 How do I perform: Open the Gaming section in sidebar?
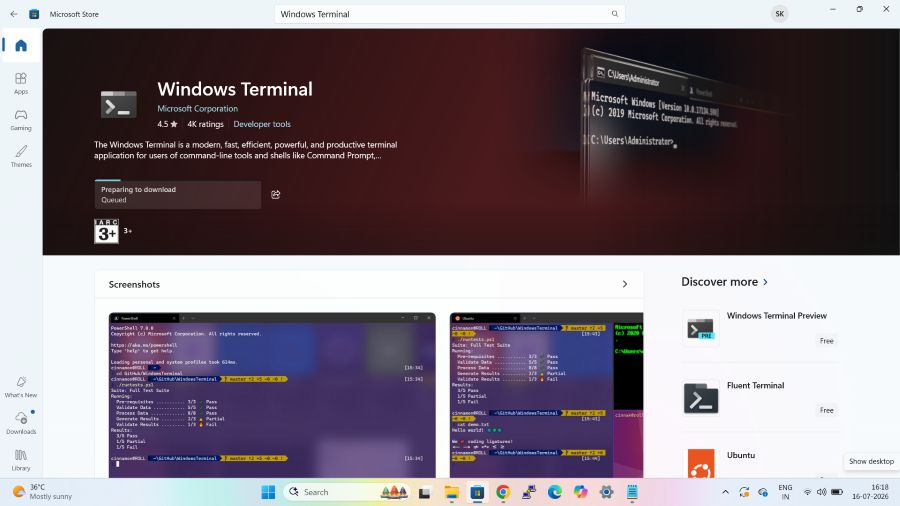[21, 120]
